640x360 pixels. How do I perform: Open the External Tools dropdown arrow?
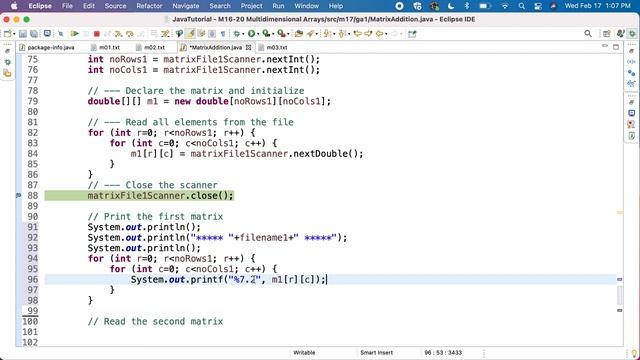(x=288, y=34)
